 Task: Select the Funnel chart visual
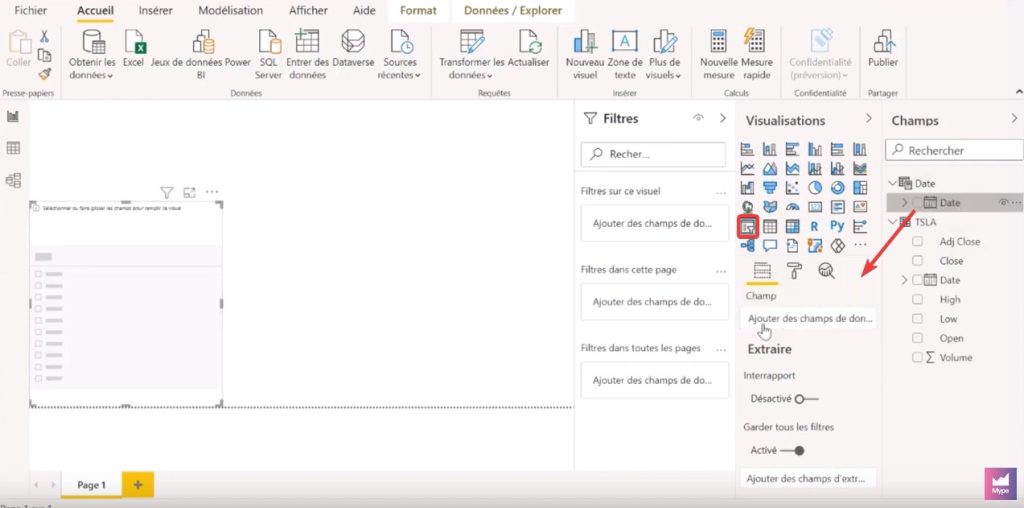coord(770,188)
